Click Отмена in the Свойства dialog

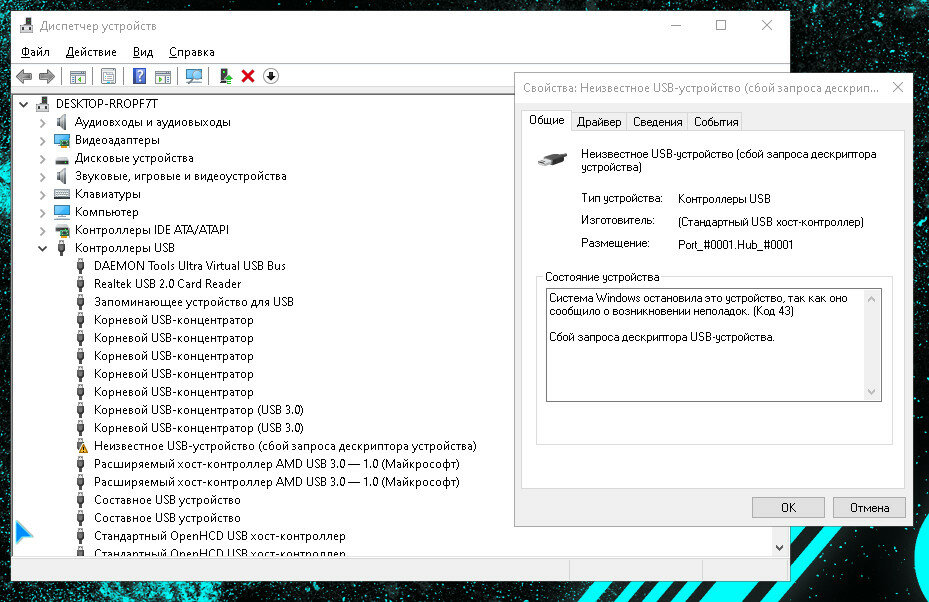[x=869, y=508]
